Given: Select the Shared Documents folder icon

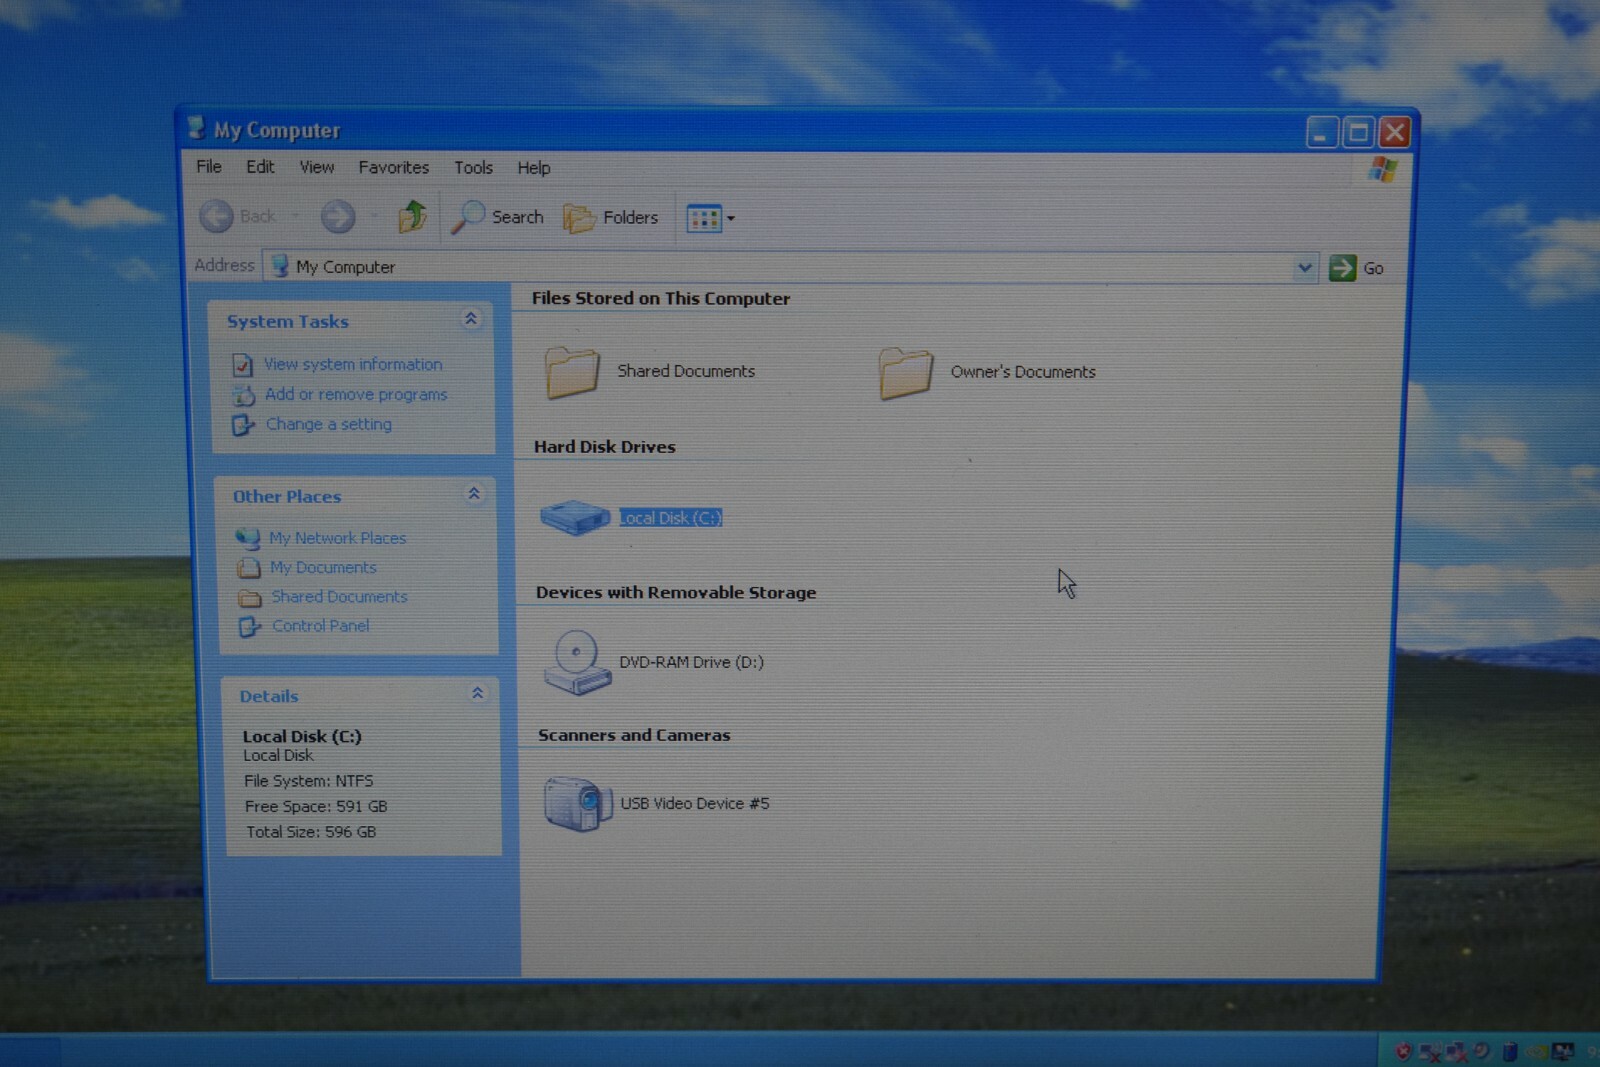Looking at the screenshot, I should point(572,372).
